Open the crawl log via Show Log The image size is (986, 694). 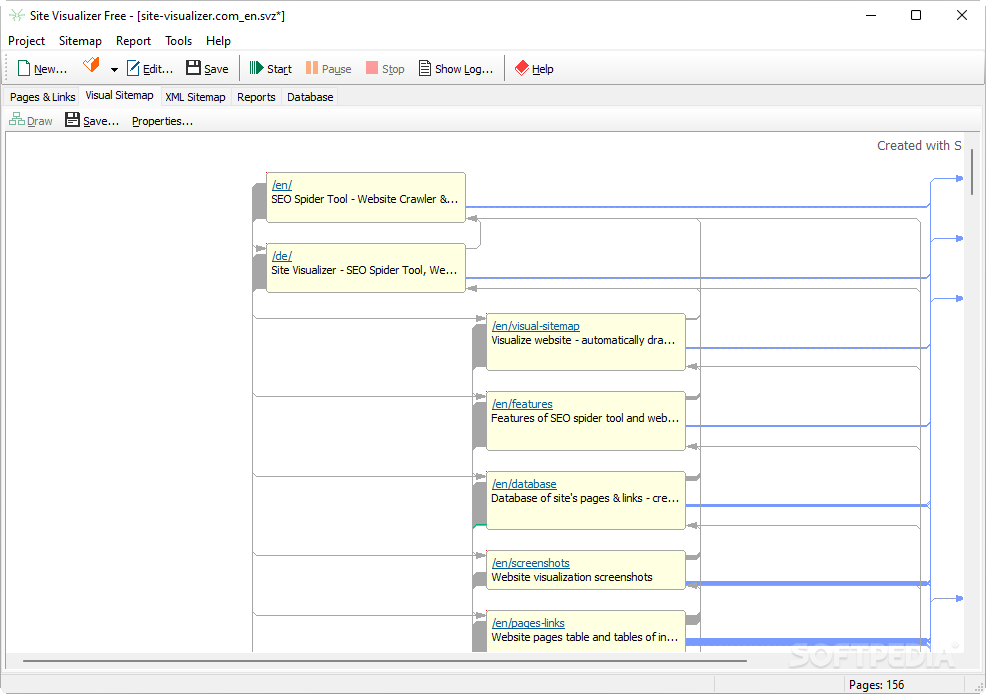pos(456,69)
